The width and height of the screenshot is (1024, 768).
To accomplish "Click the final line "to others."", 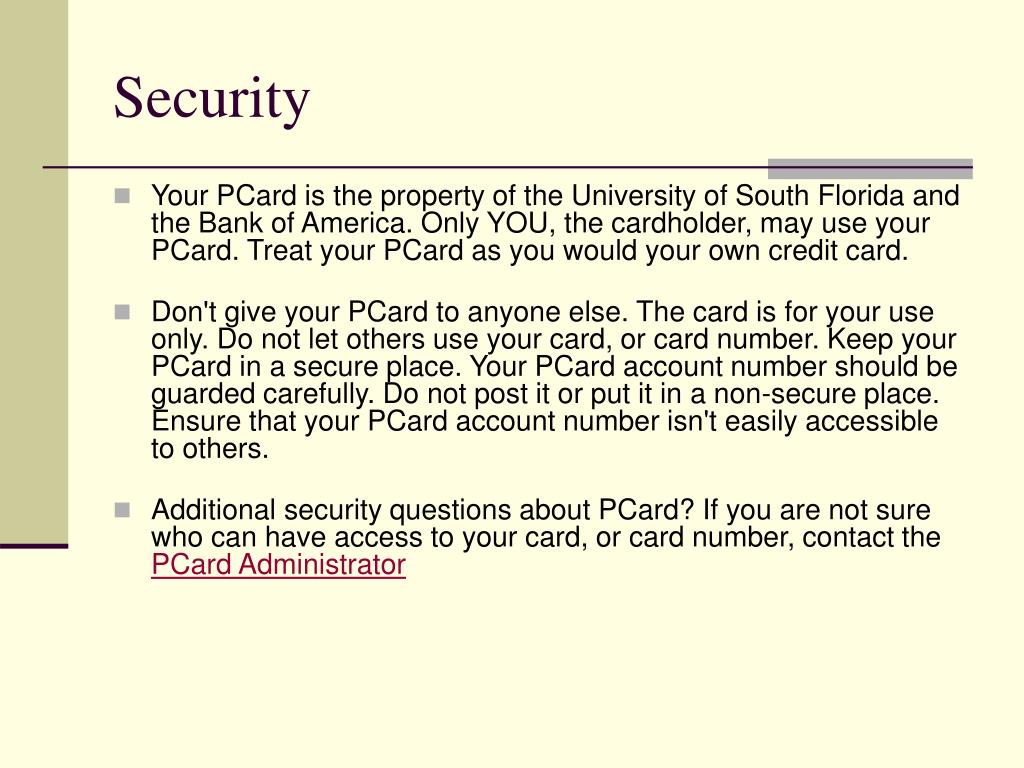I will (210, 449).
